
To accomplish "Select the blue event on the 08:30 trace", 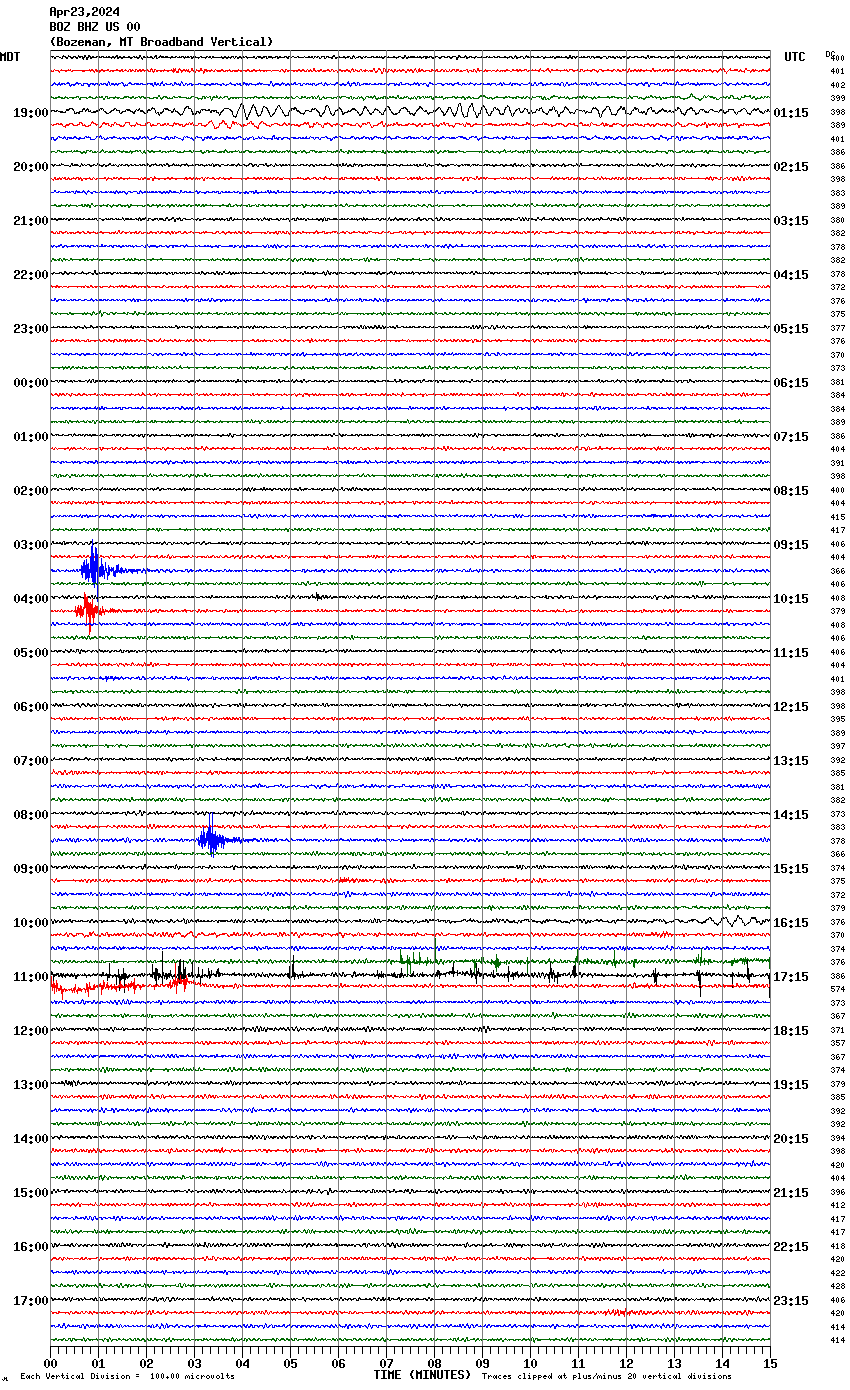I will coord(211,840).
